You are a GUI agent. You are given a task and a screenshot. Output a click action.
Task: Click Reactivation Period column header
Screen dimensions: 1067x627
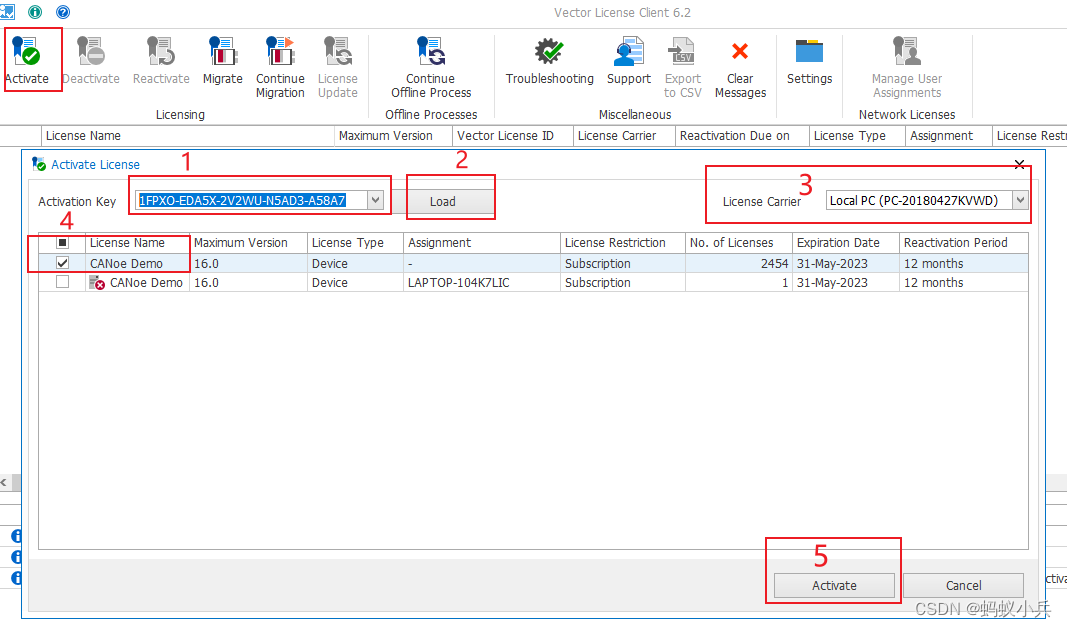coord(964,242)
